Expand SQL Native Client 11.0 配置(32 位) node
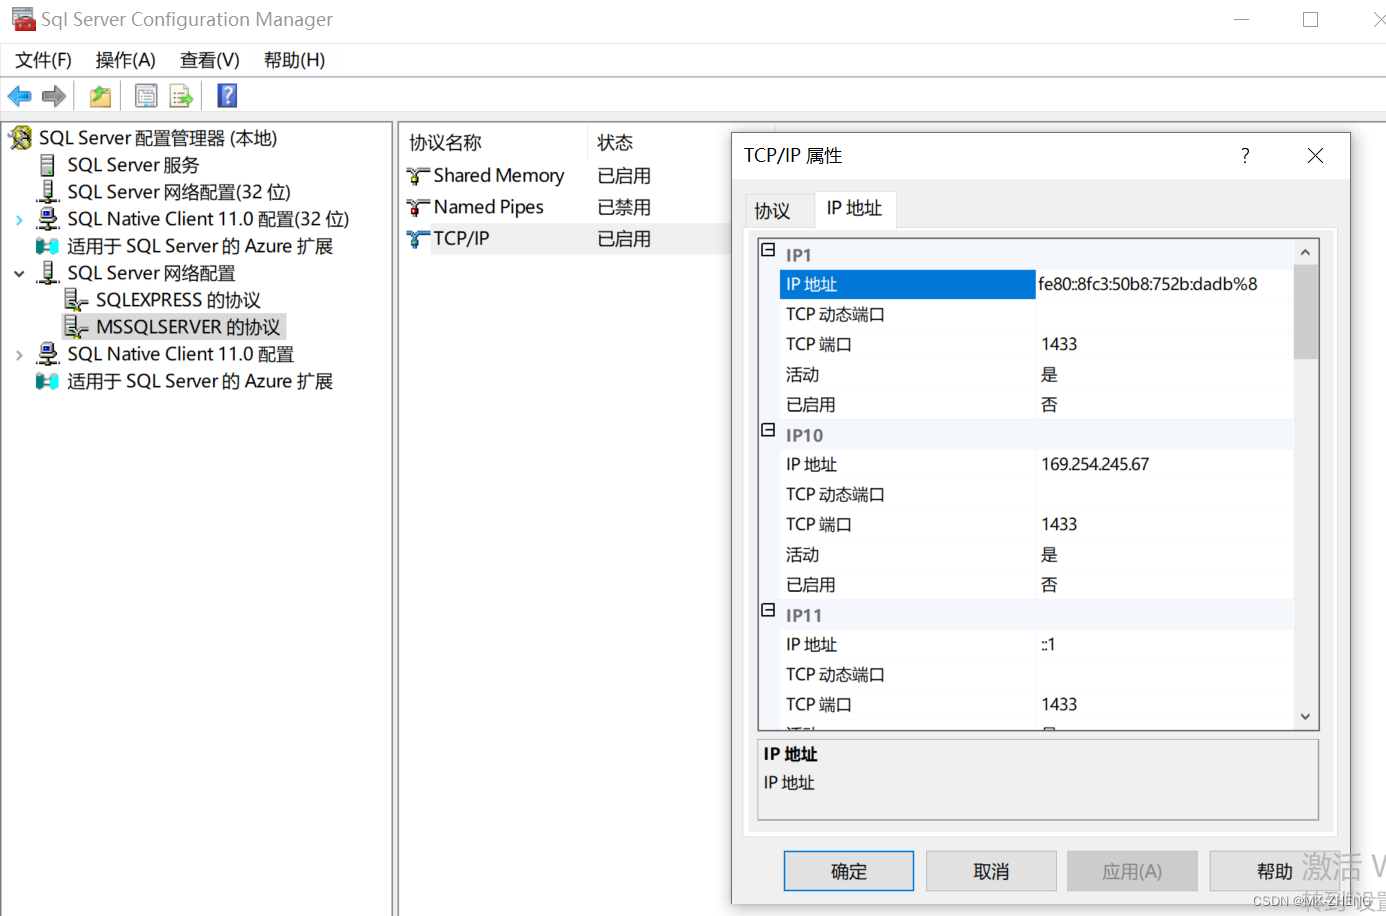 click(x=19, y=219)
